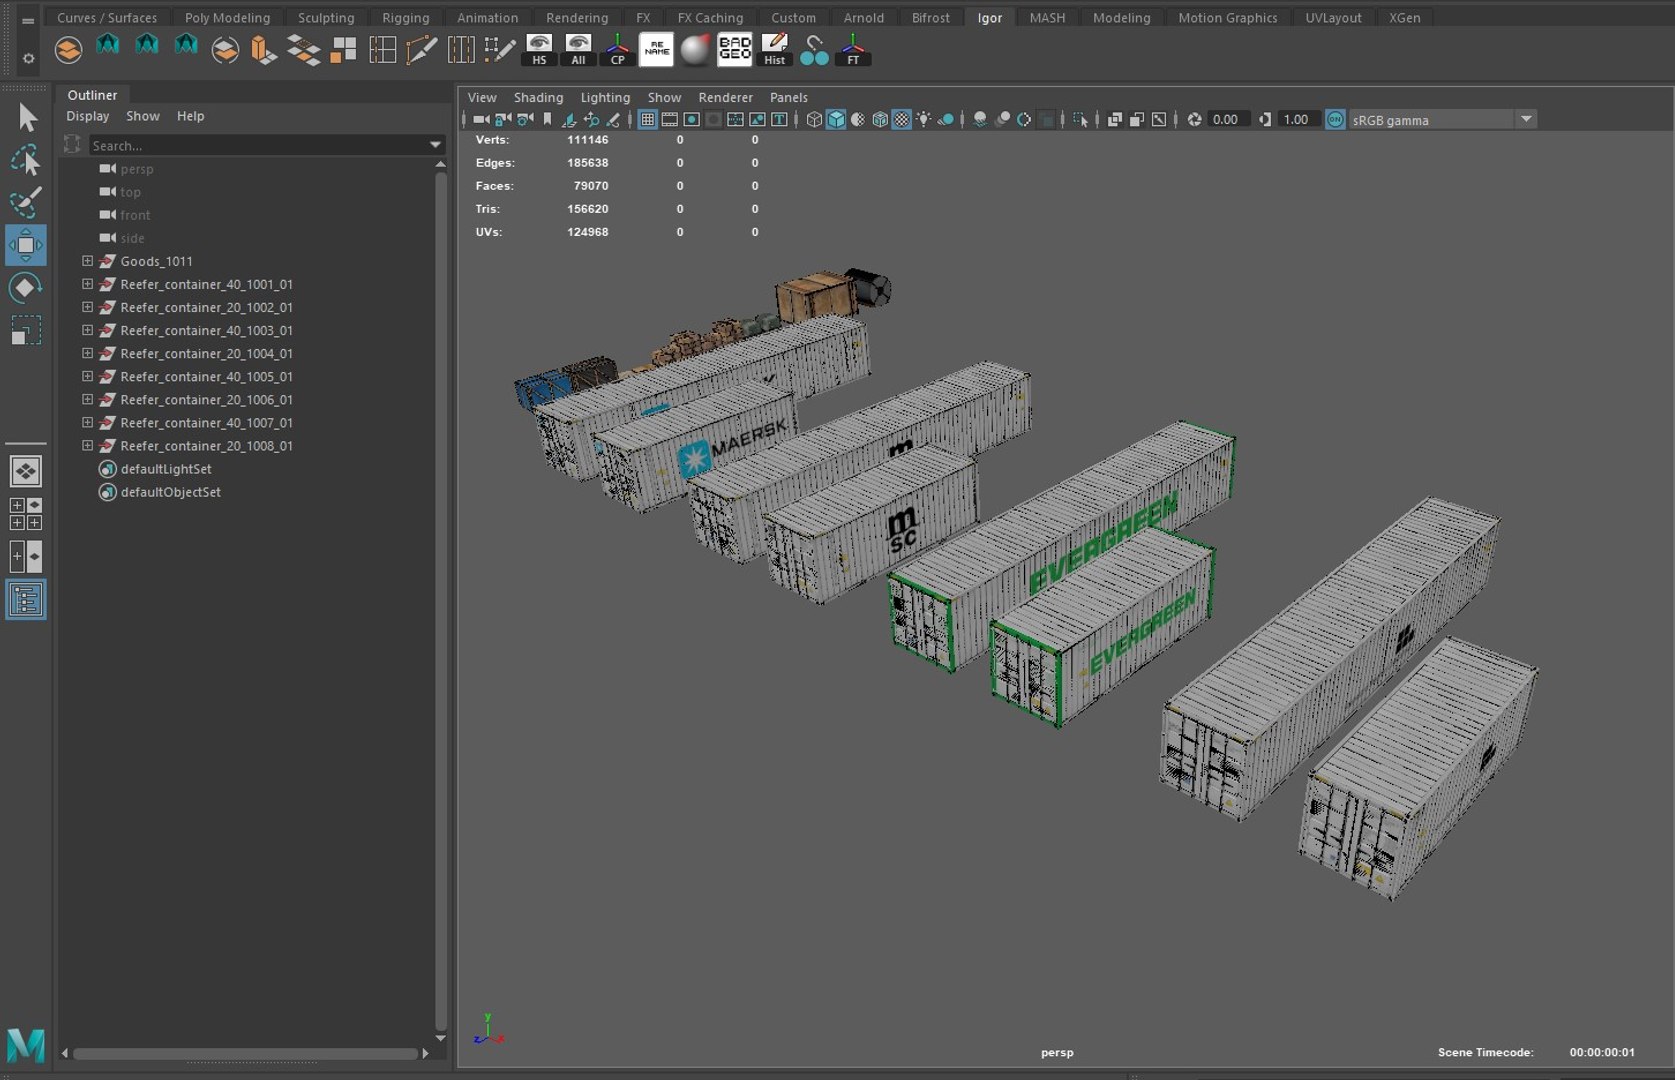Viewport: 1675px width, 1080px height.
Task: Open the viewport Panels menu
Action: [x=788, y=97]
